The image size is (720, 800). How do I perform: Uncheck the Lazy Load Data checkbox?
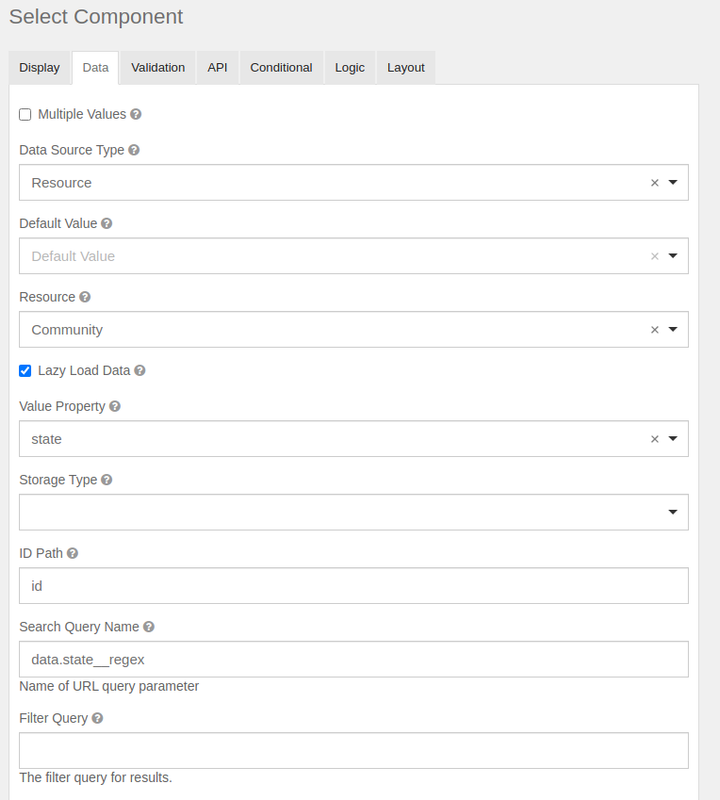tap(25, 370)
